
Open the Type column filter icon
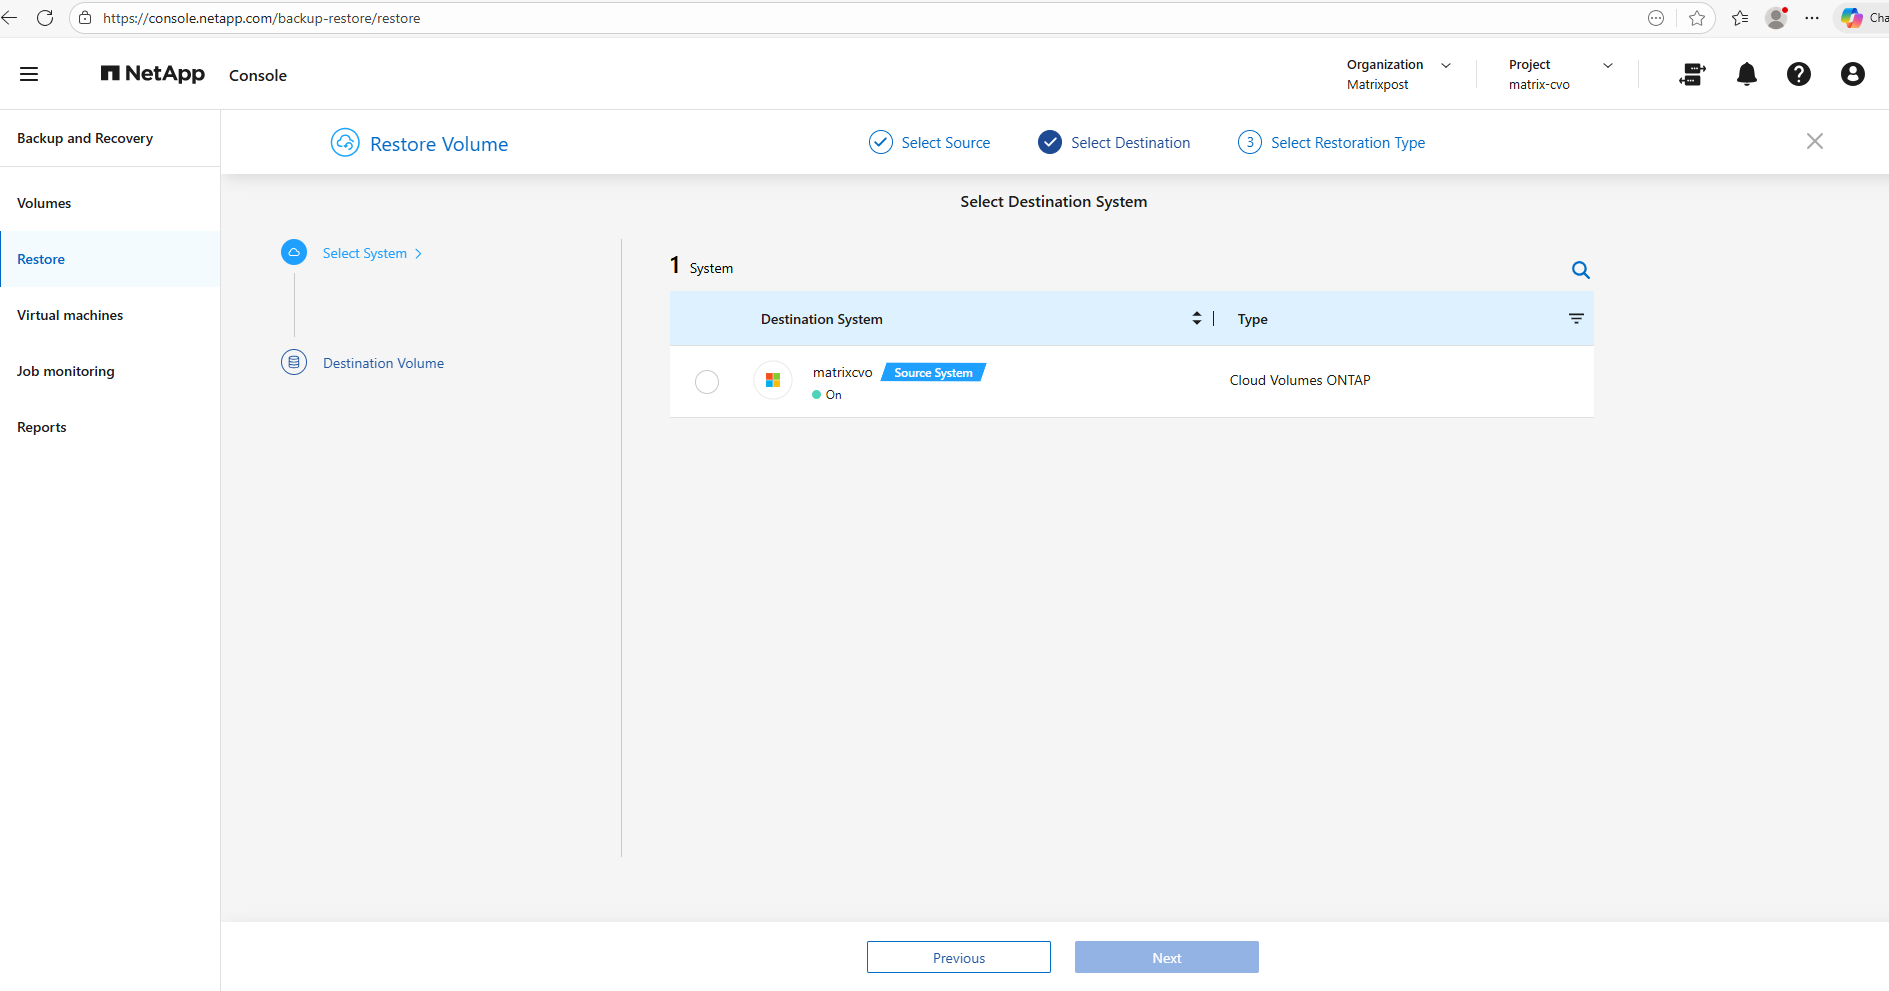[1576, 319]
